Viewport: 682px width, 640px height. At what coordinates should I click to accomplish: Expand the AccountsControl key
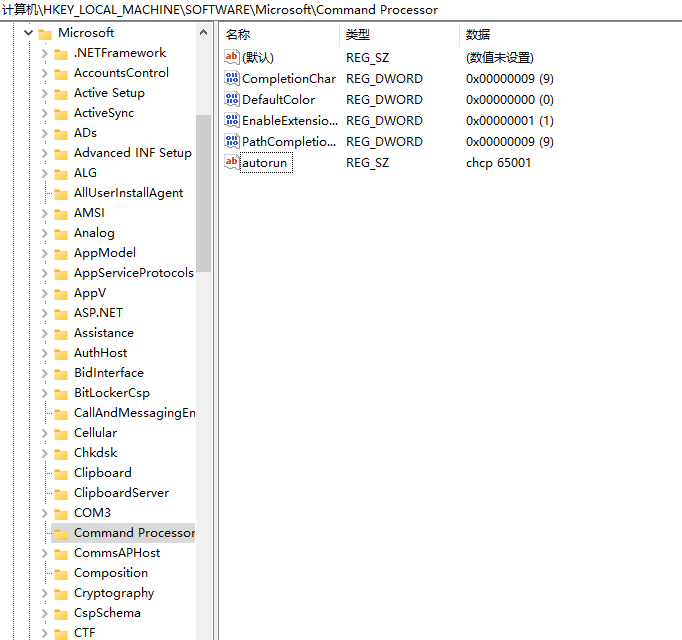tap(44, 73)
